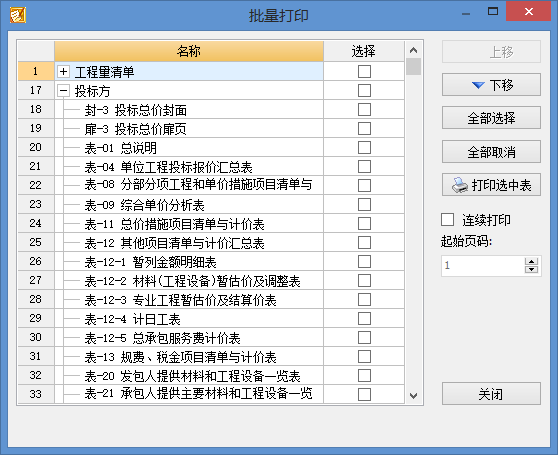Select row 表-12-3 专业工程暂估价及结算价表
This screenshot has height=455, width=558.
click(189, 300)
